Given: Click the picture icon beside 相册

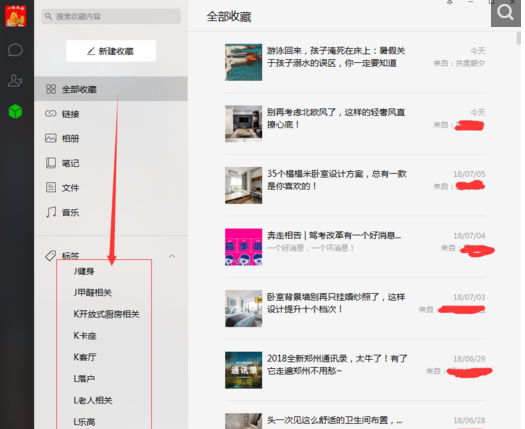Looking at the screenshot, I should (x=51, y=138).
